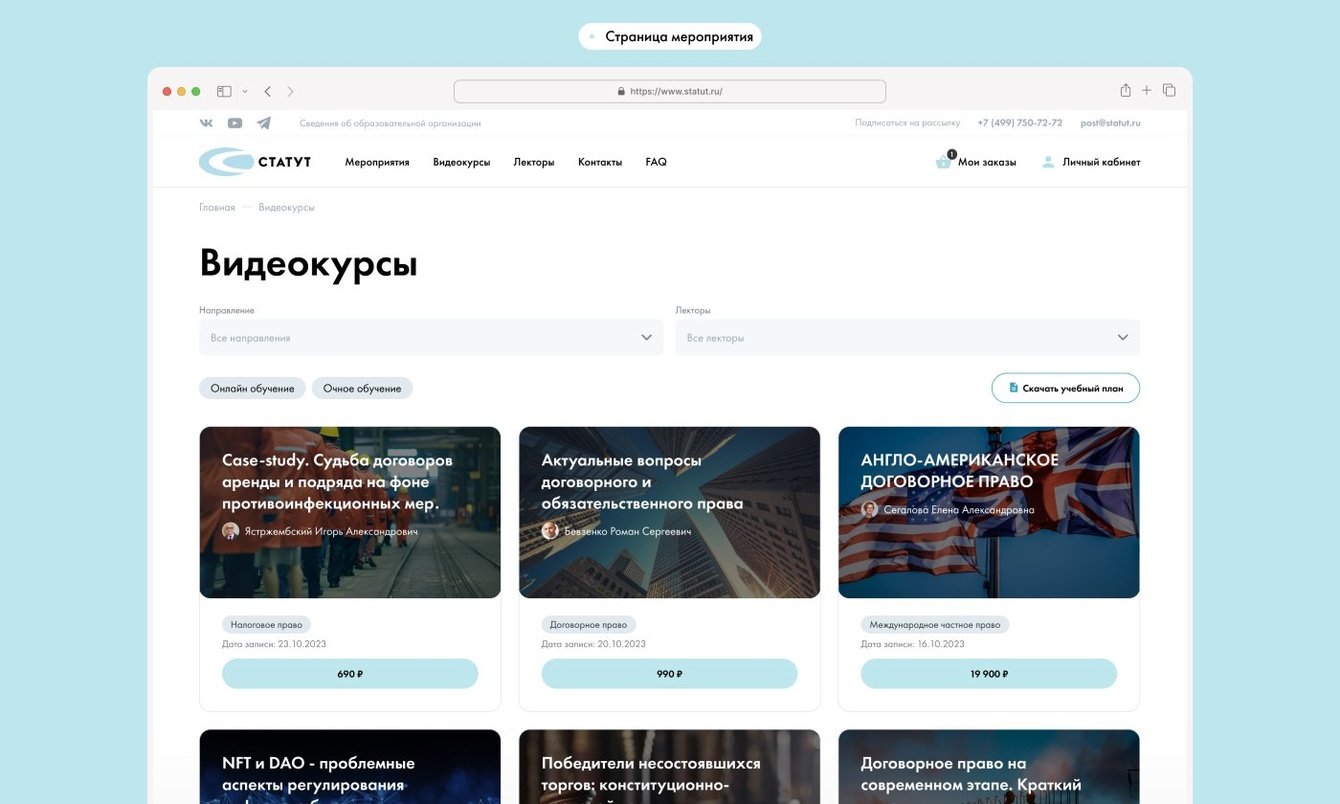Click the text Дата записи: 23.10.2023
The height and width of the screenshot is (804, 1340).
[x=274, y=644]
